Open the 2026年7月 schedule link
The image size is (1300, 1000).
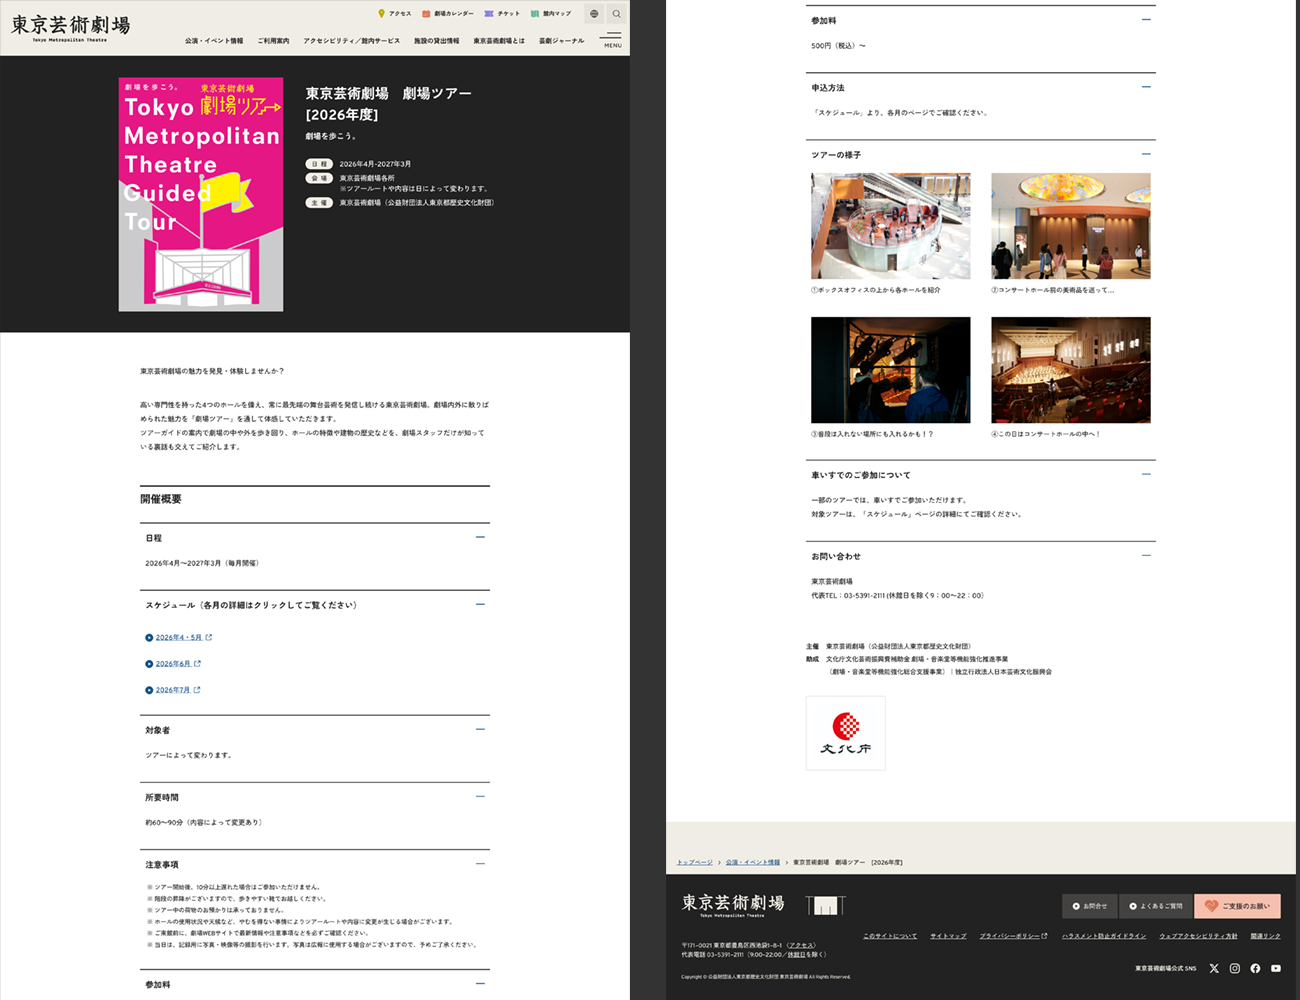click(x=172, y=690)
